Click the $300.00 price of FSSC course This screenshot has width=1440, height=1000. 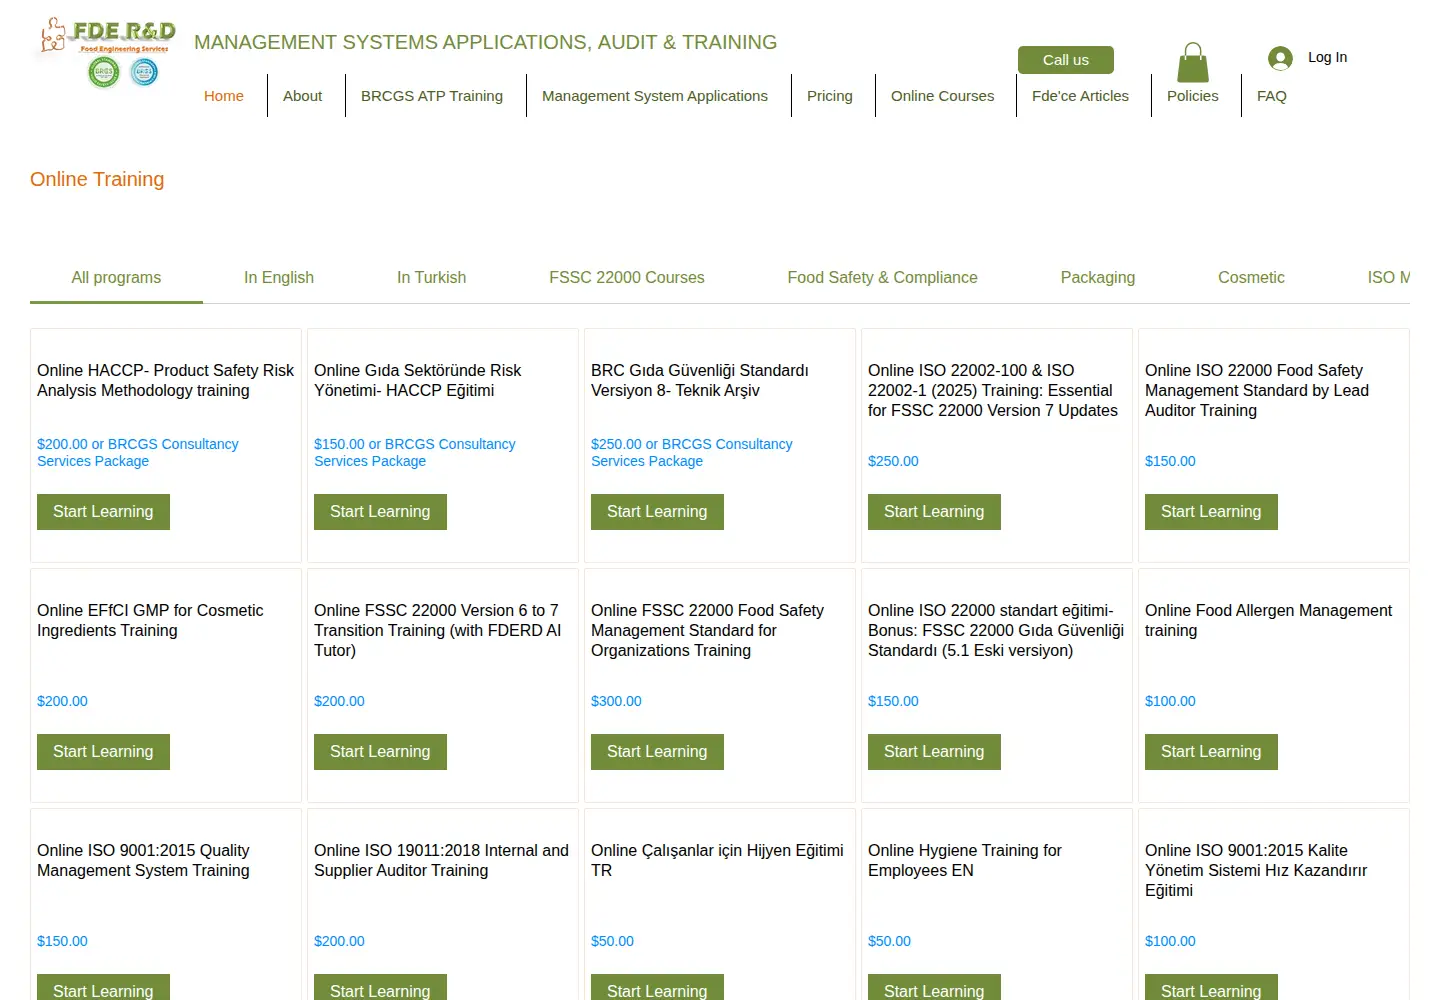(616, 701)
